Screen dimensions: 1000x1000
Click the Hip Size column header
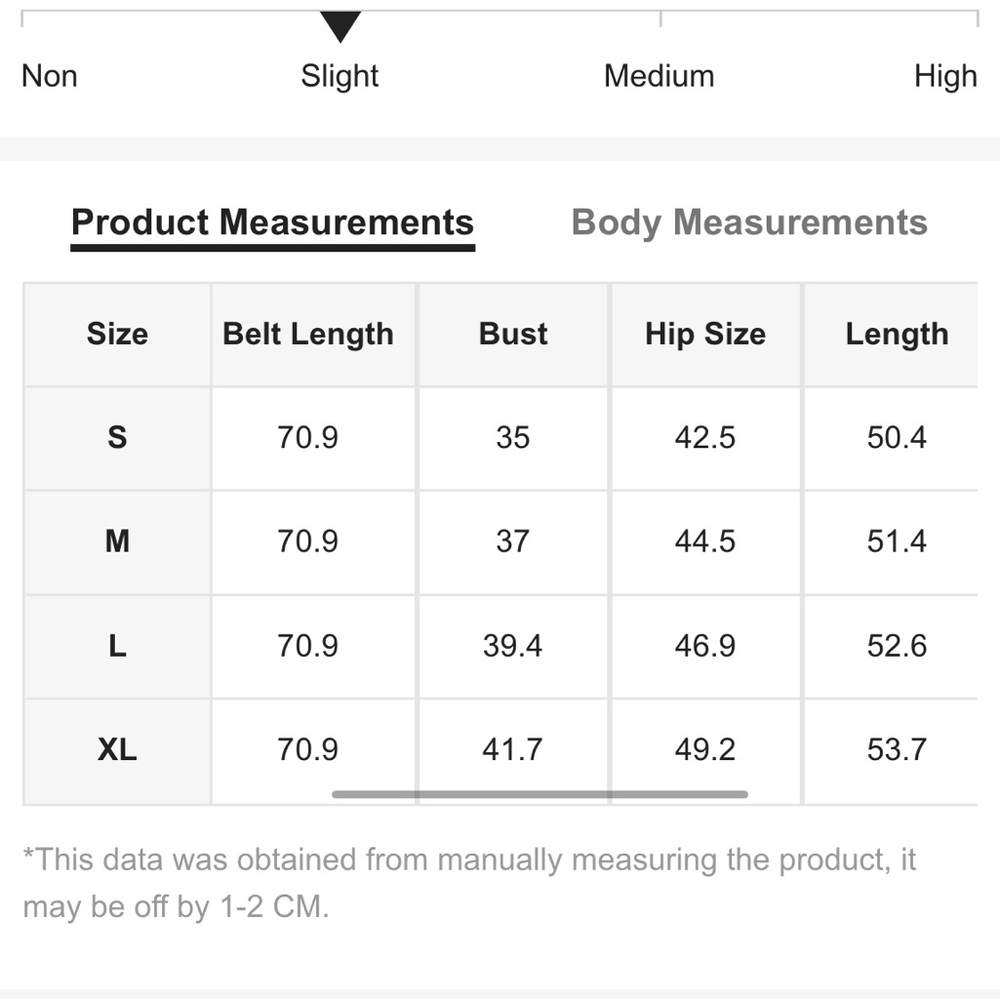705,334
